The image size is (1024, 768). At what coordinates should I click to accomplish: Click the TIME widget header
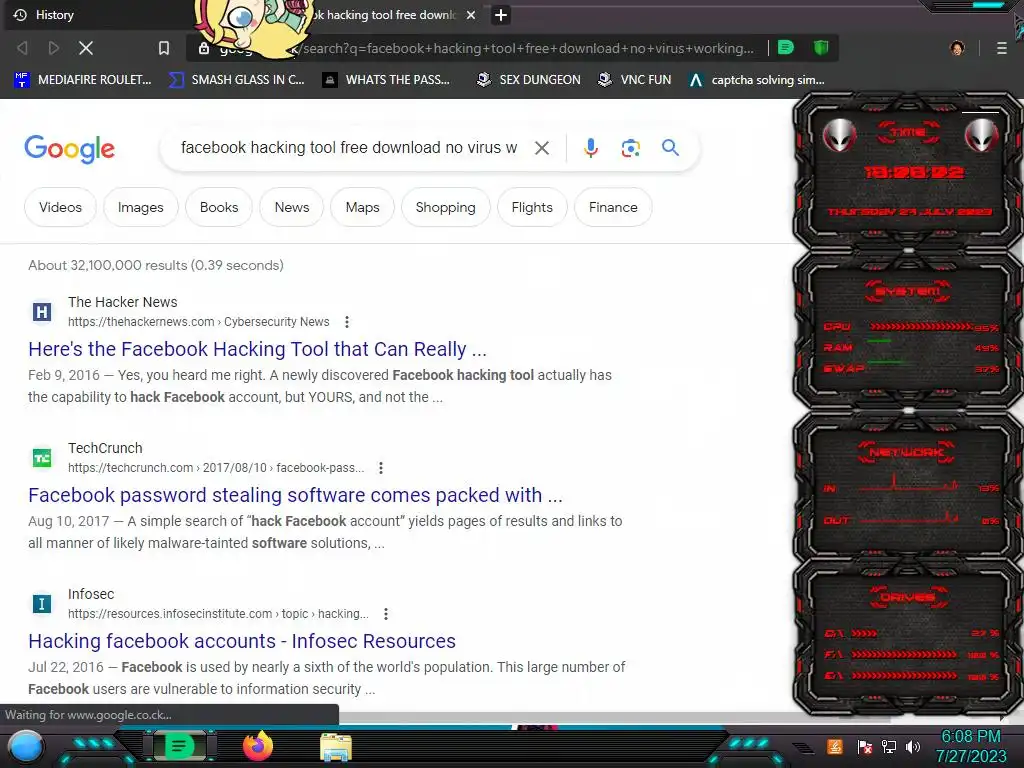click(x=908, y=132)
